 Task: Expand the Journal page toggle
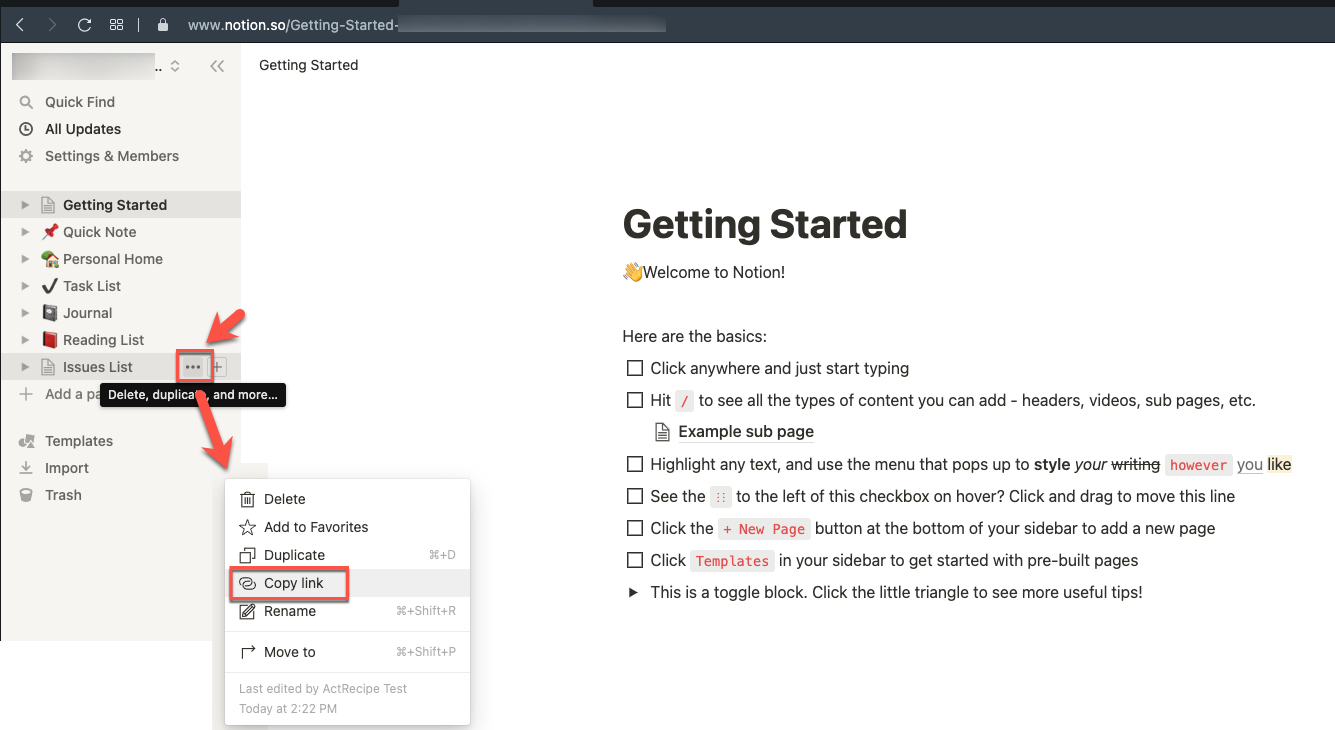tap(26, 313)
